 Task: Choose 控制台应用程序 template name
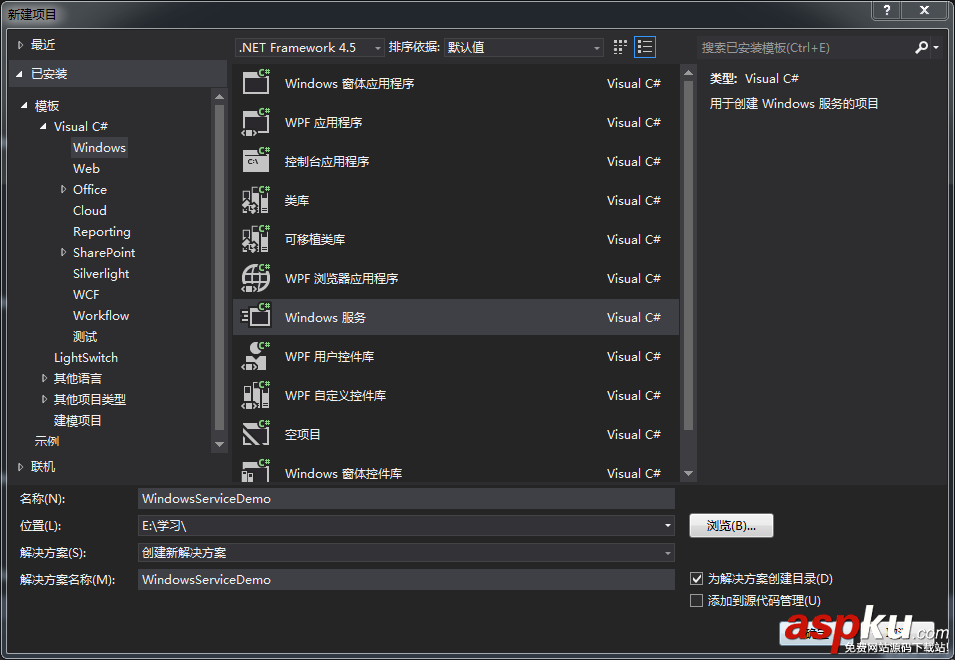pyautogui.click(x=327, y=161)
